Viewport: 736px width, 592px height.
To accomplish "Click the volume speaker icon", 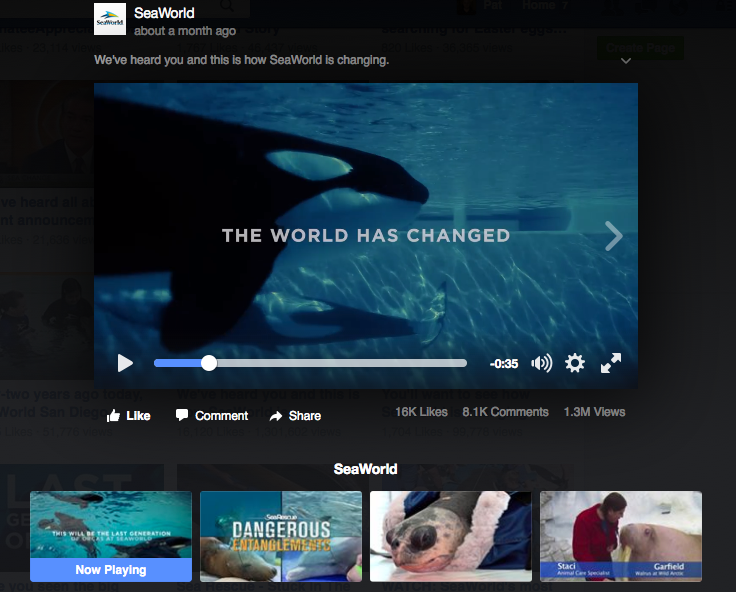I will tap(542, 363).
